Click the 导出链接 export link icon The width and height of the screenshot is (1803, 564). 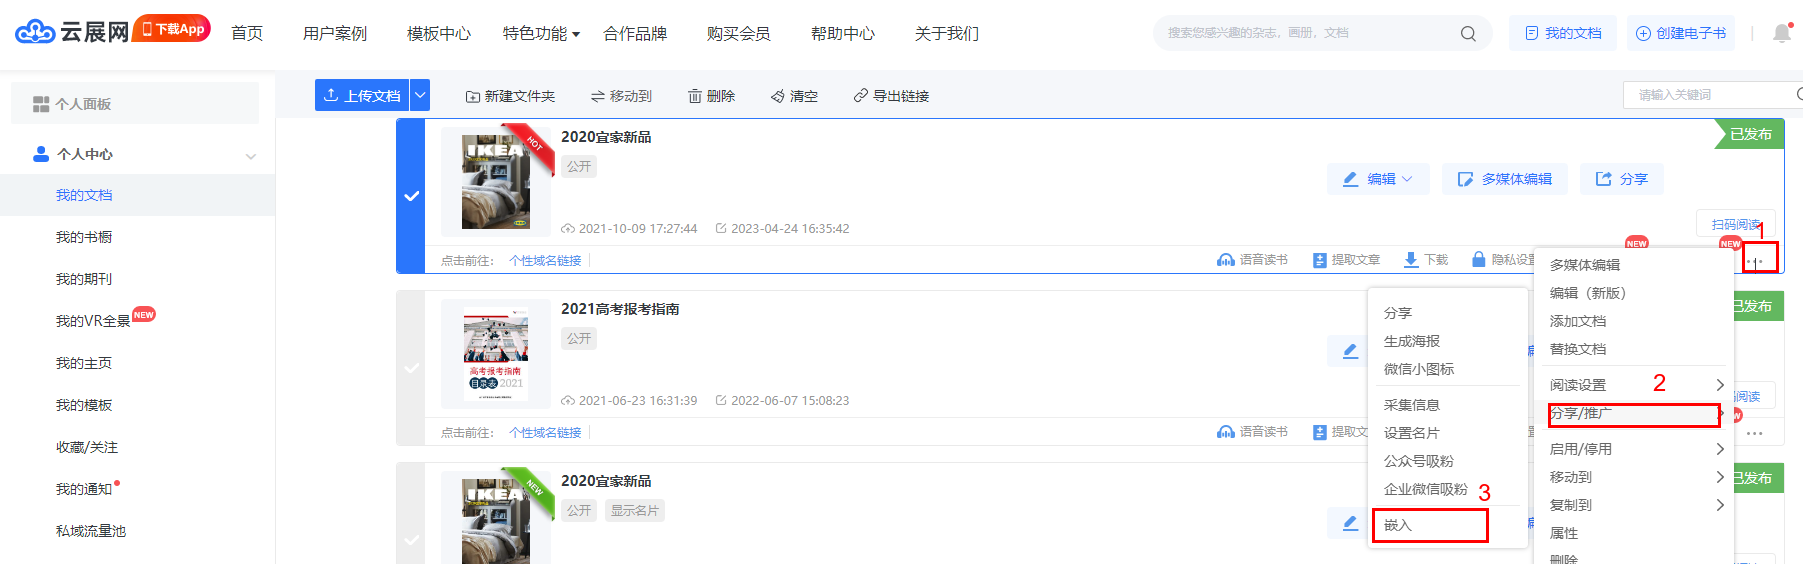[x=860, y=96]
